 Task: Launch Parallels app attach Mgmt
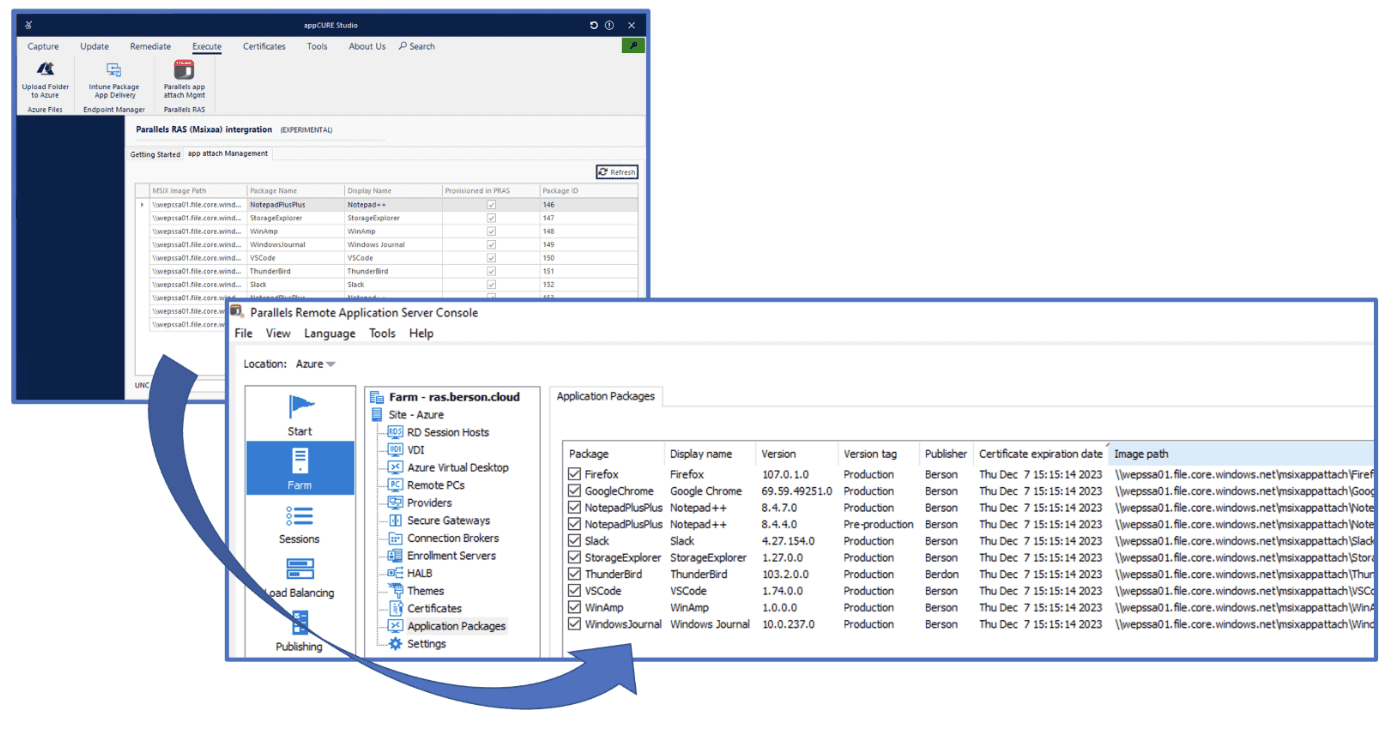[184, 80]
